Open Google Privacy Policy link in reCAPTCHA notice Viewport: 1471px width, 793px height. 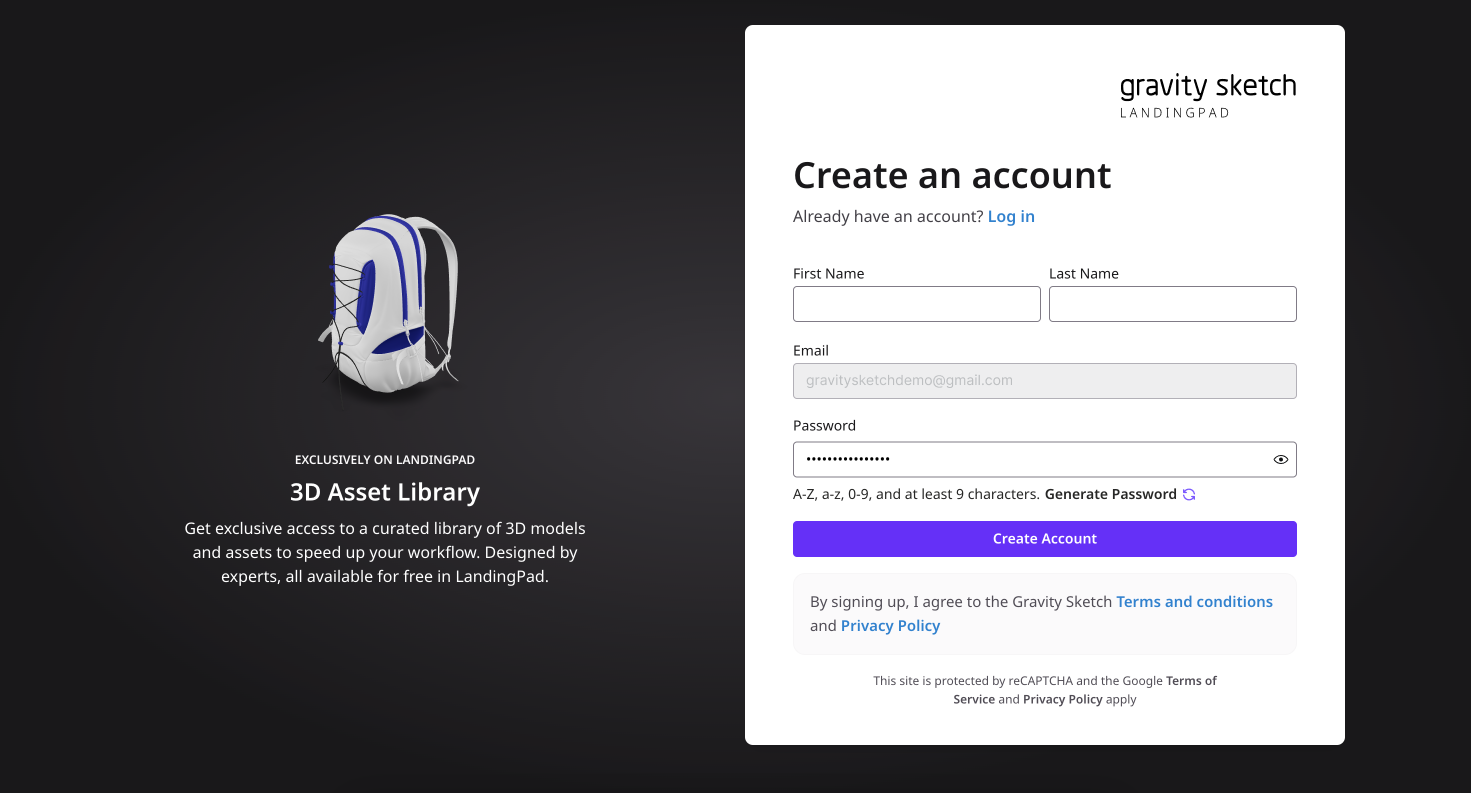[x=1062, y=700]
